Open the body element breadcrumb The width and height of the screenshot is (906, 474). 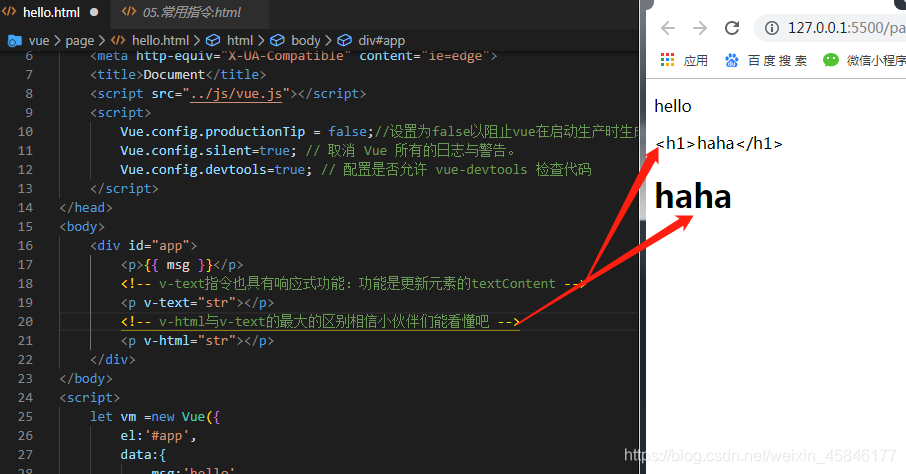(306, 40)
